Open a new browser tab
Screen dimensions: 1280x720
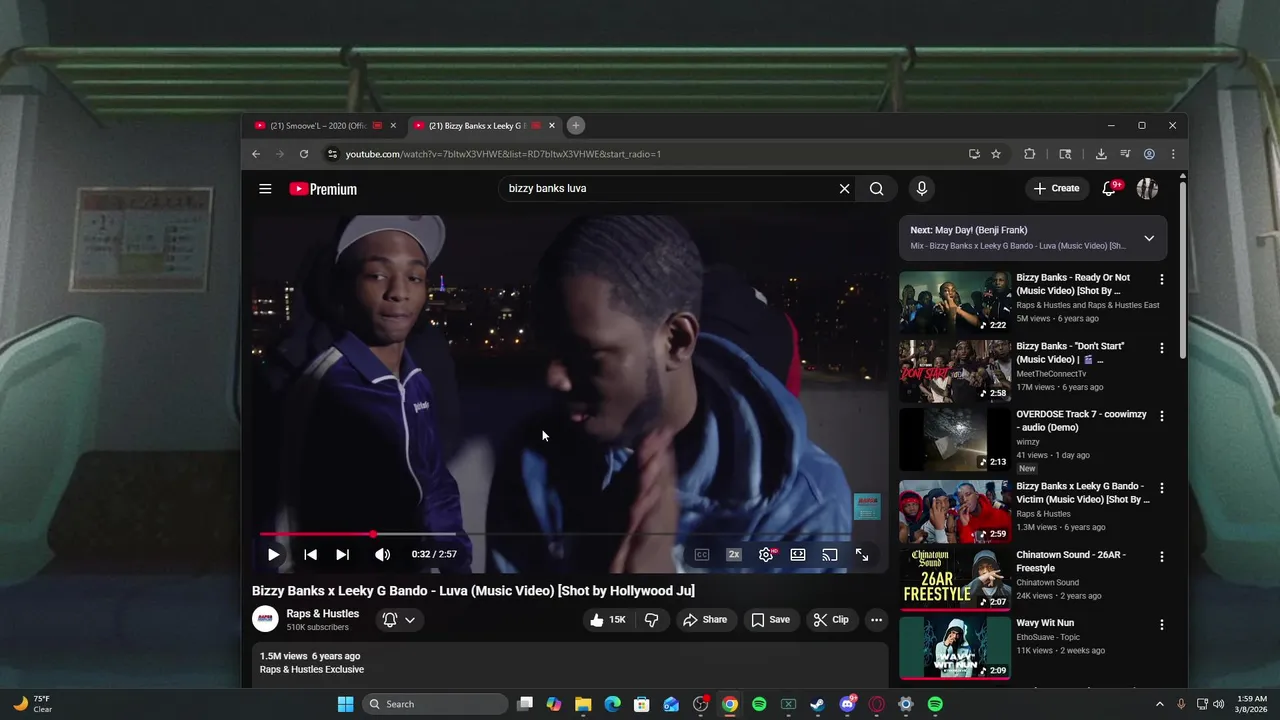576,125
